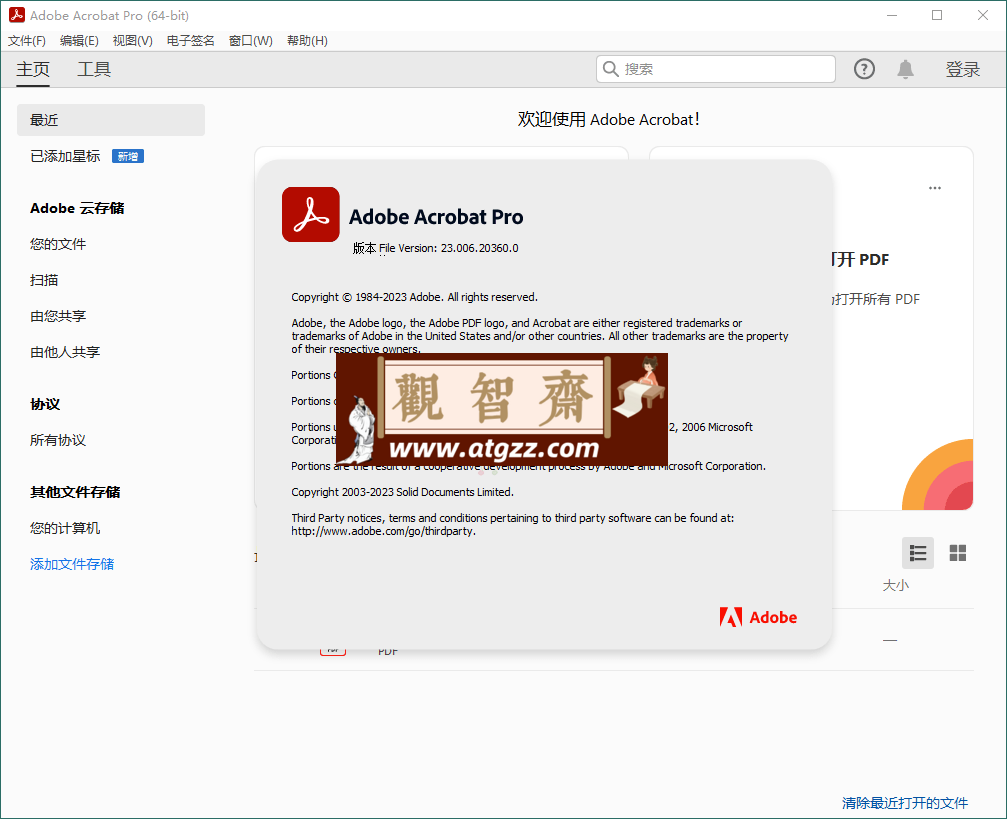Maximize the Acrobat window
Viewport: 1007px width, 819px height.
(x=937, y=15)
